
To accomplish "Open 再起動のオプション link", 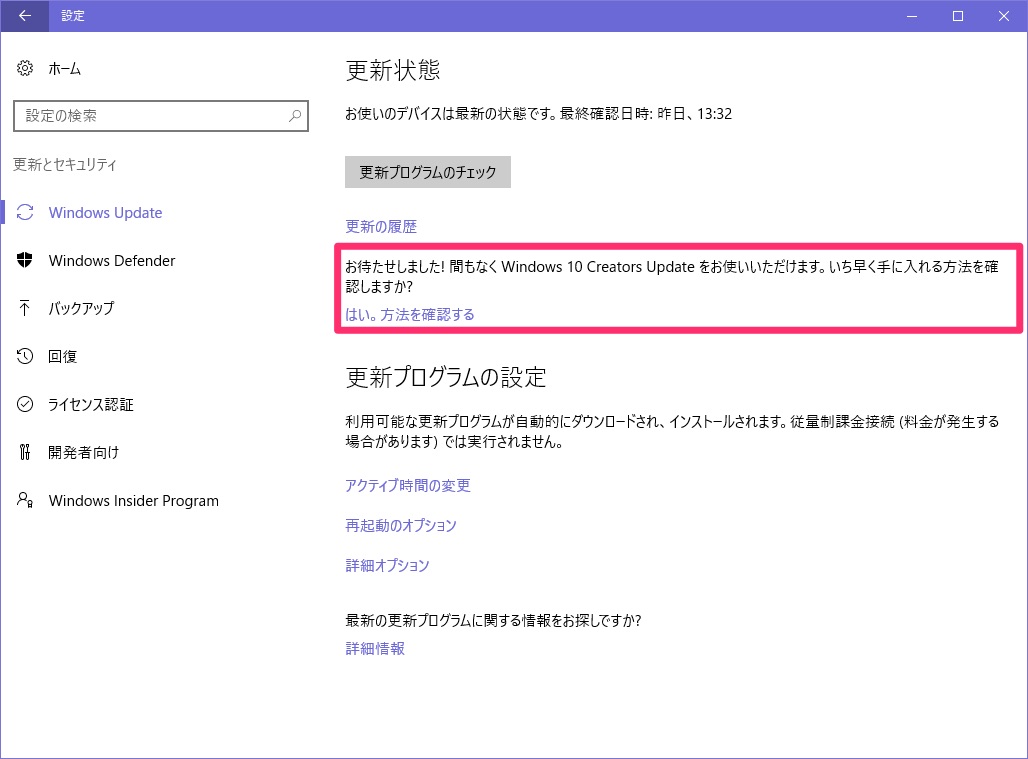I will point(401,526).
